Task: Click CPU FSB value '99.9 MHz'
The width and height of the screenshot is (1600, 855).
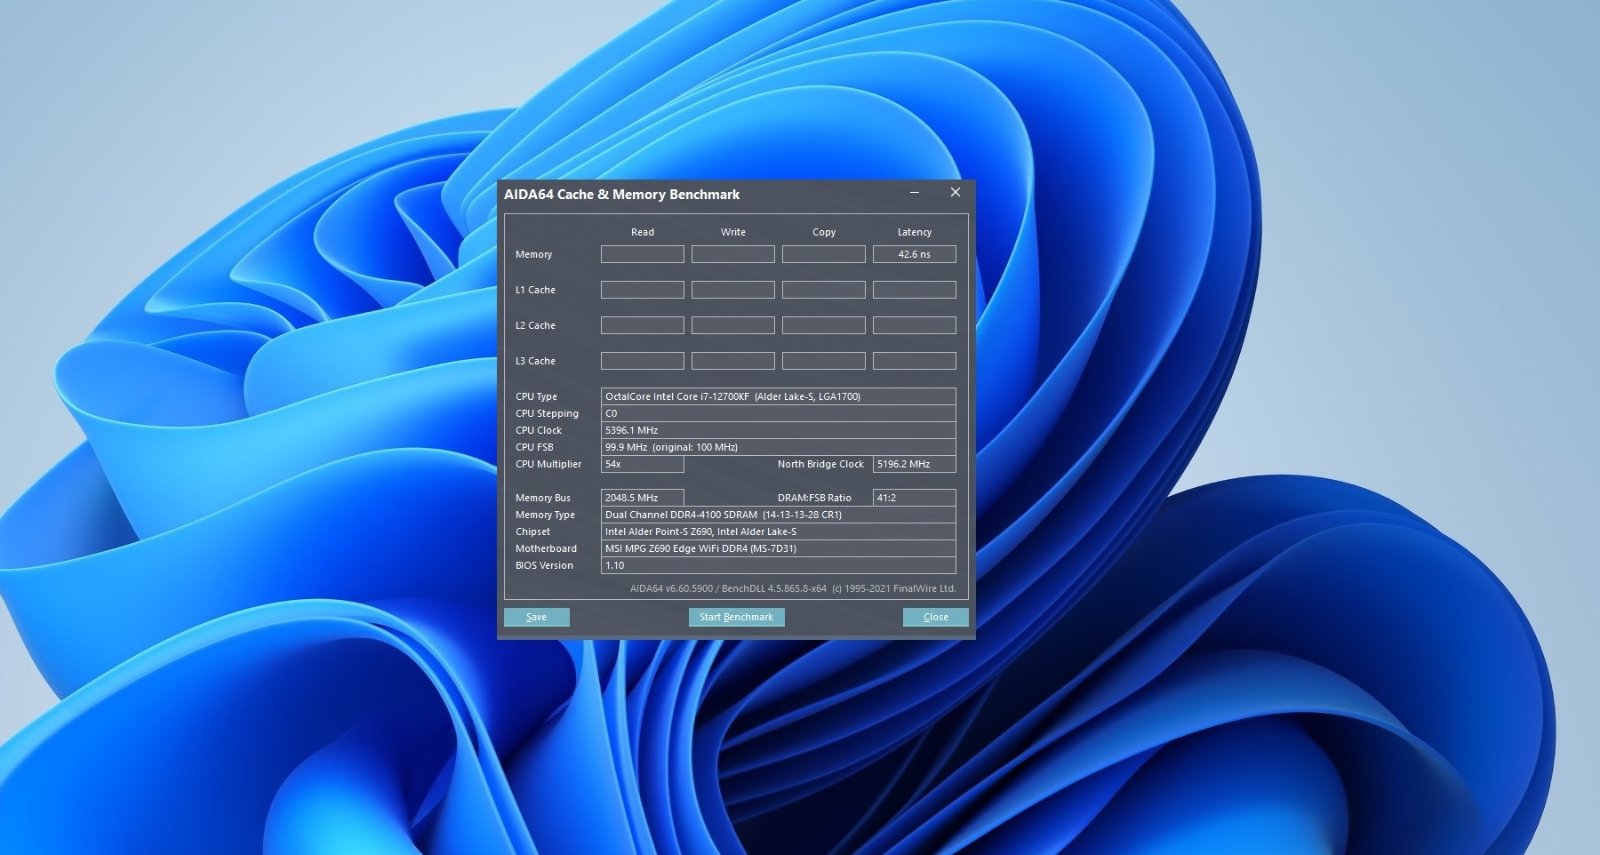Action: [x=778, y=447]
